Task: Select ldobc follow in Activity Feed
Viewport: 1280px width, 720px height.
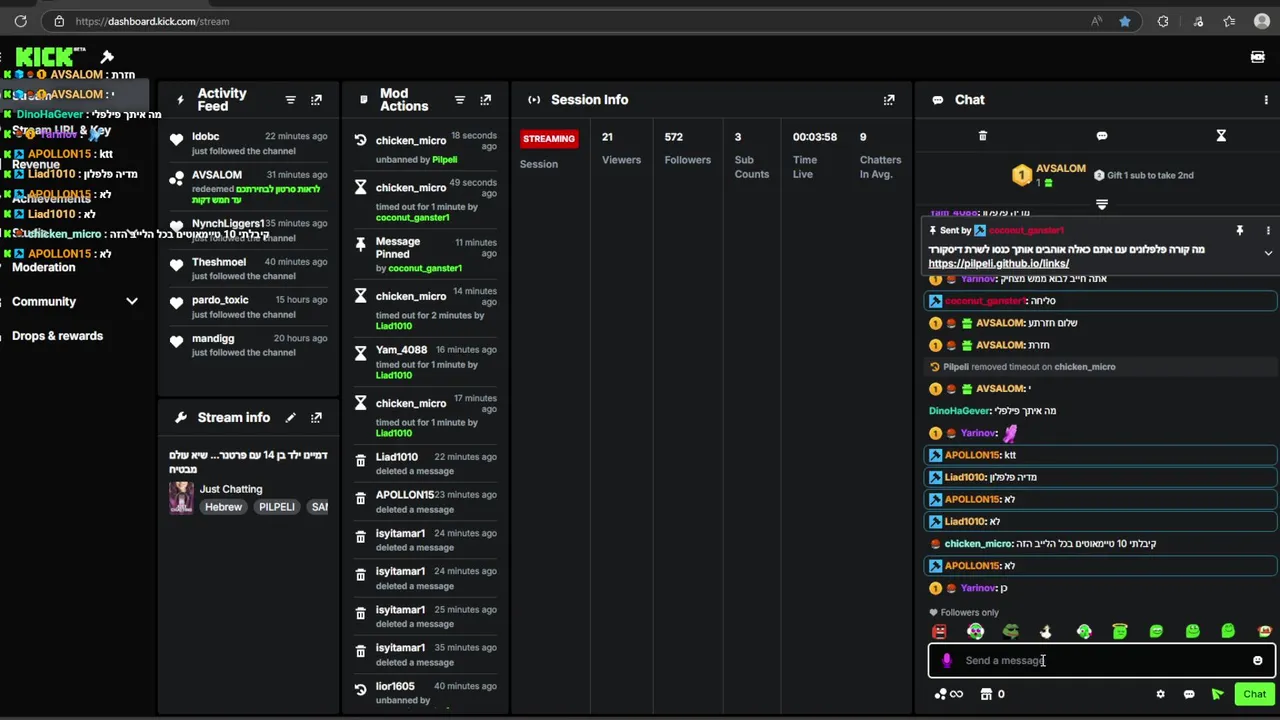Action: click(249, 143)
